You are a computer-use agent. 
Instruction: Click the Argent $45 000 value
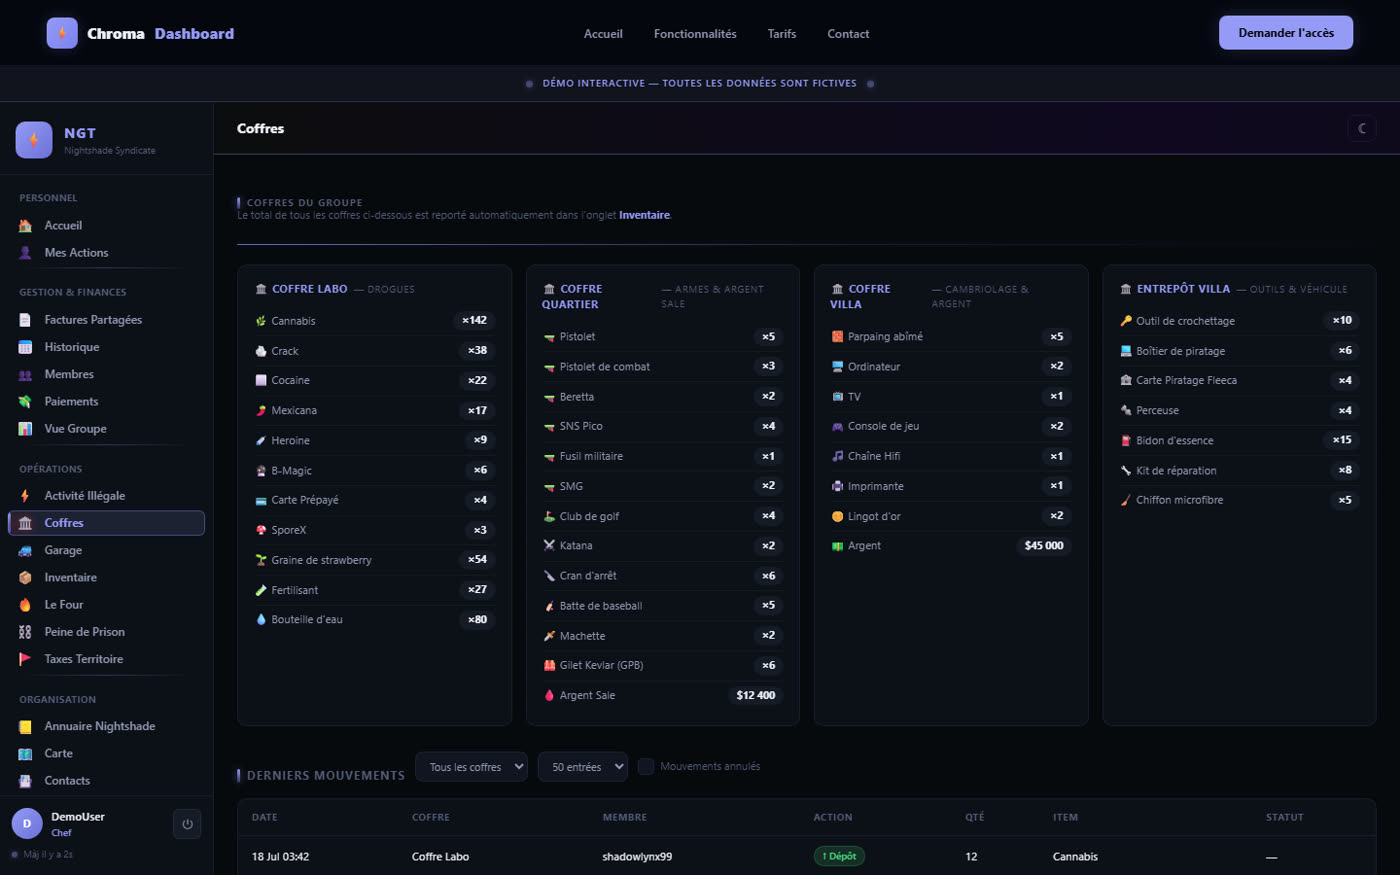point(1044,546)
